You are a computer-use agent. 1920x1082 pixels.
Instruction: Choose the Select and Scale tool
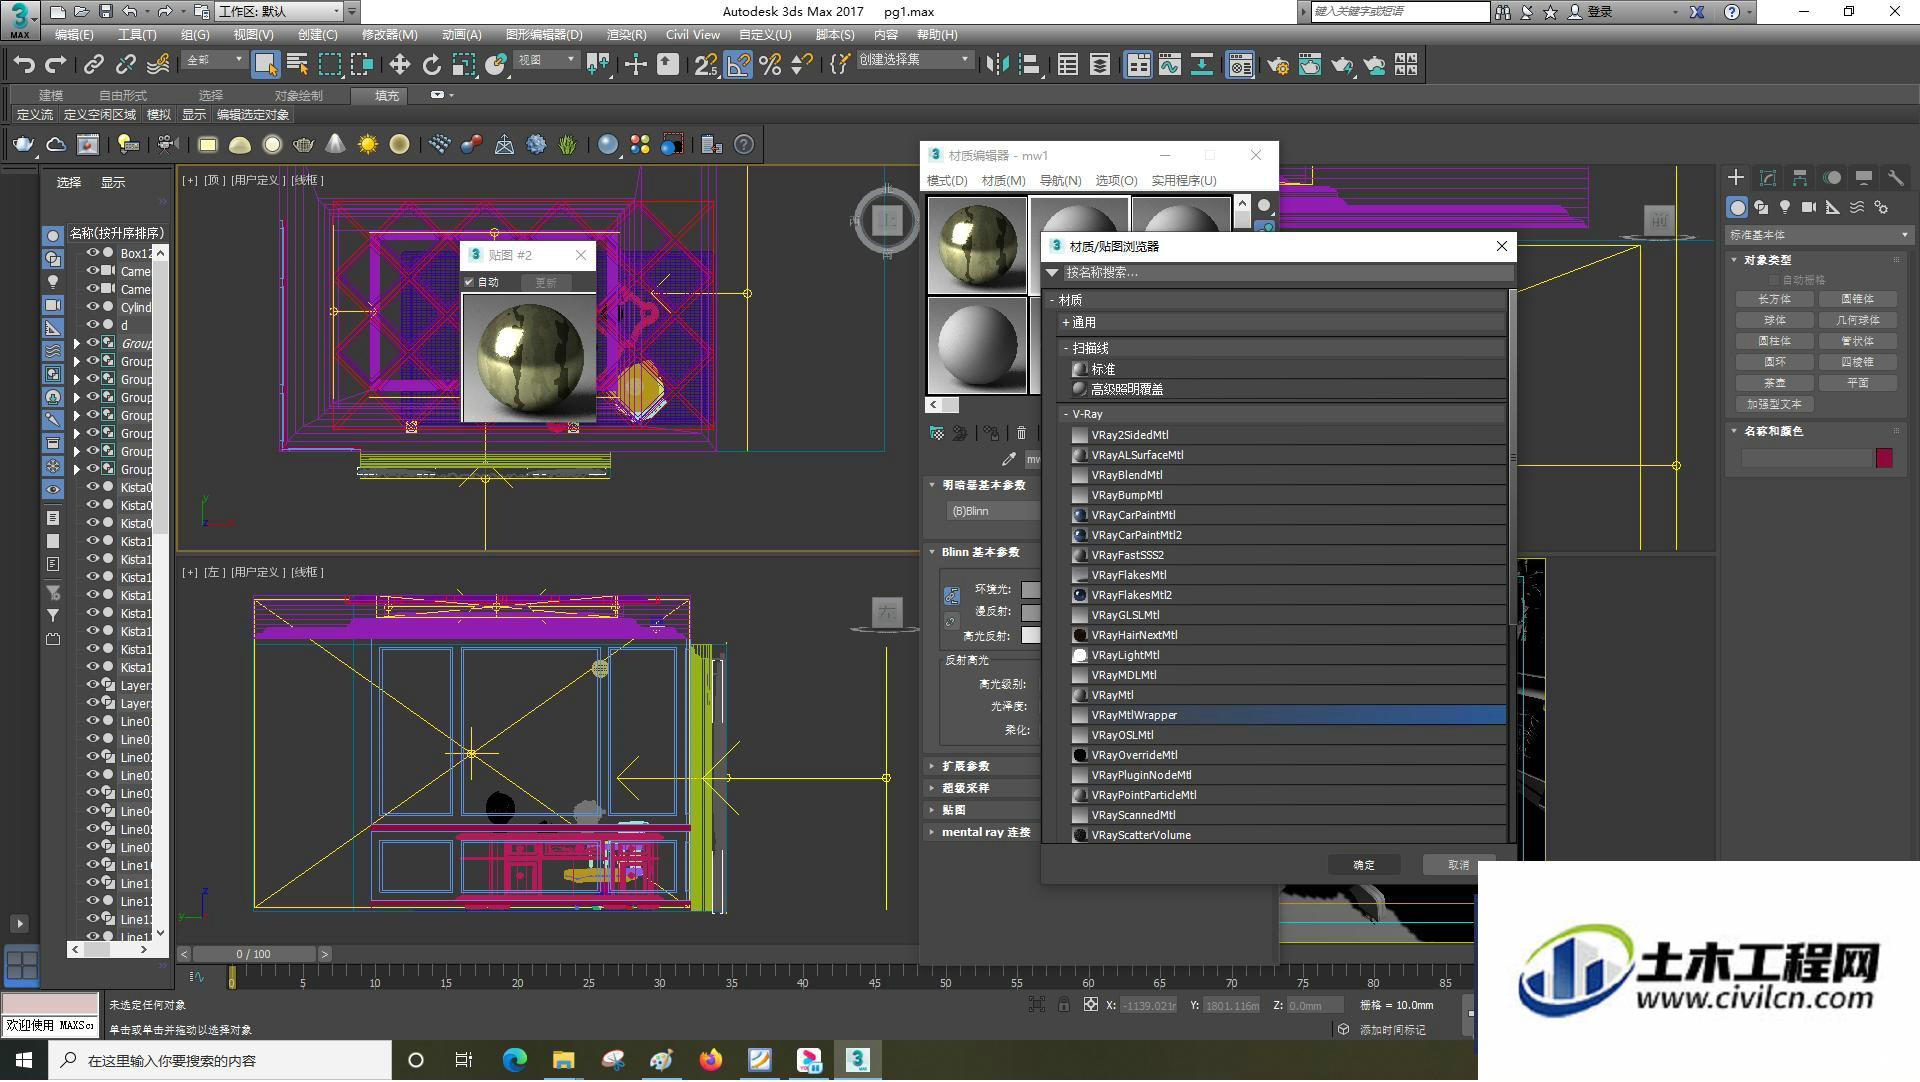coord(463,65)
